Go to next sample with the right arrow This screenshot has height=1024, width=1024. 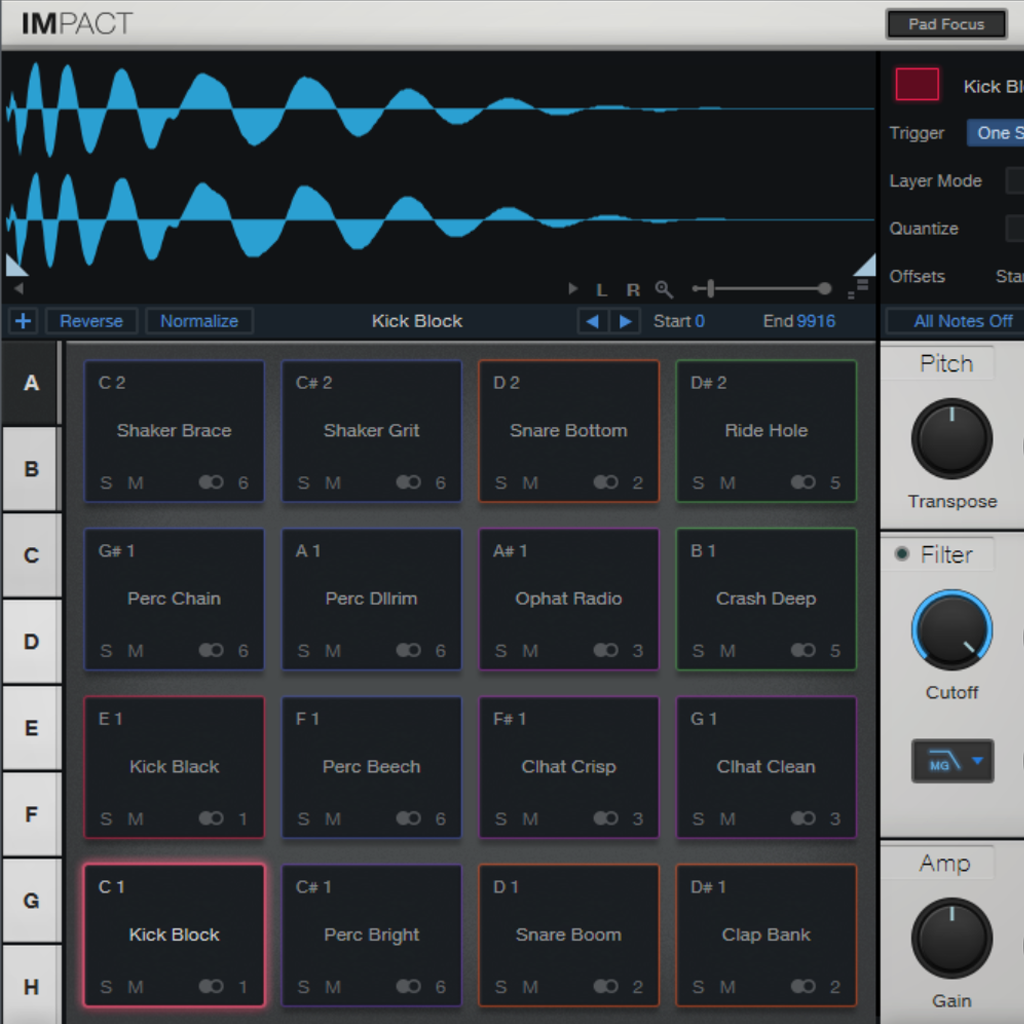click(x=625, y=321)
